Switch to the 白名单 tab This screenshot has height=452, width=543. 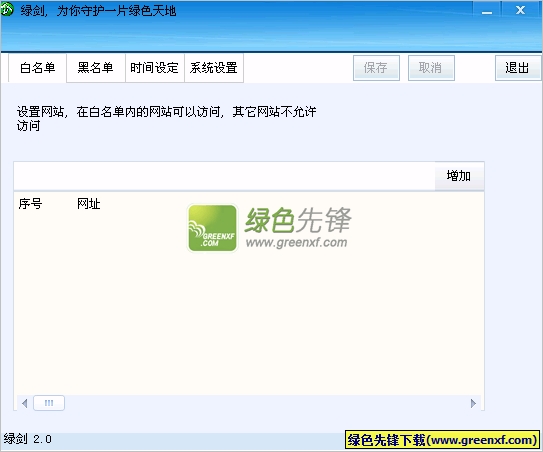tap(37, 68)
